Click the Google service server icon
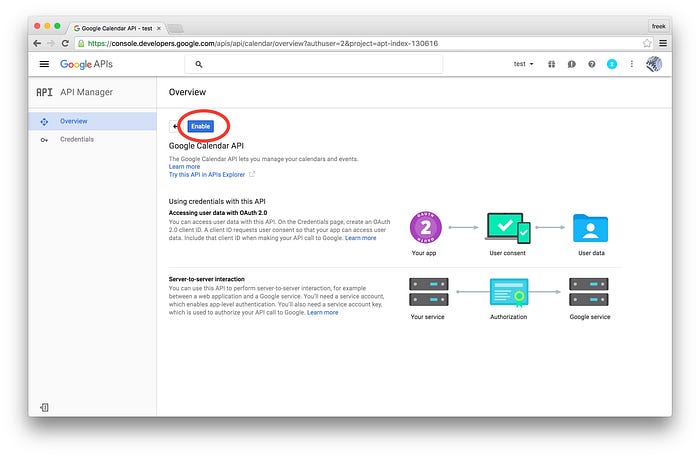Viewport: 700px width, 457px height. click(x=589, y=292)
